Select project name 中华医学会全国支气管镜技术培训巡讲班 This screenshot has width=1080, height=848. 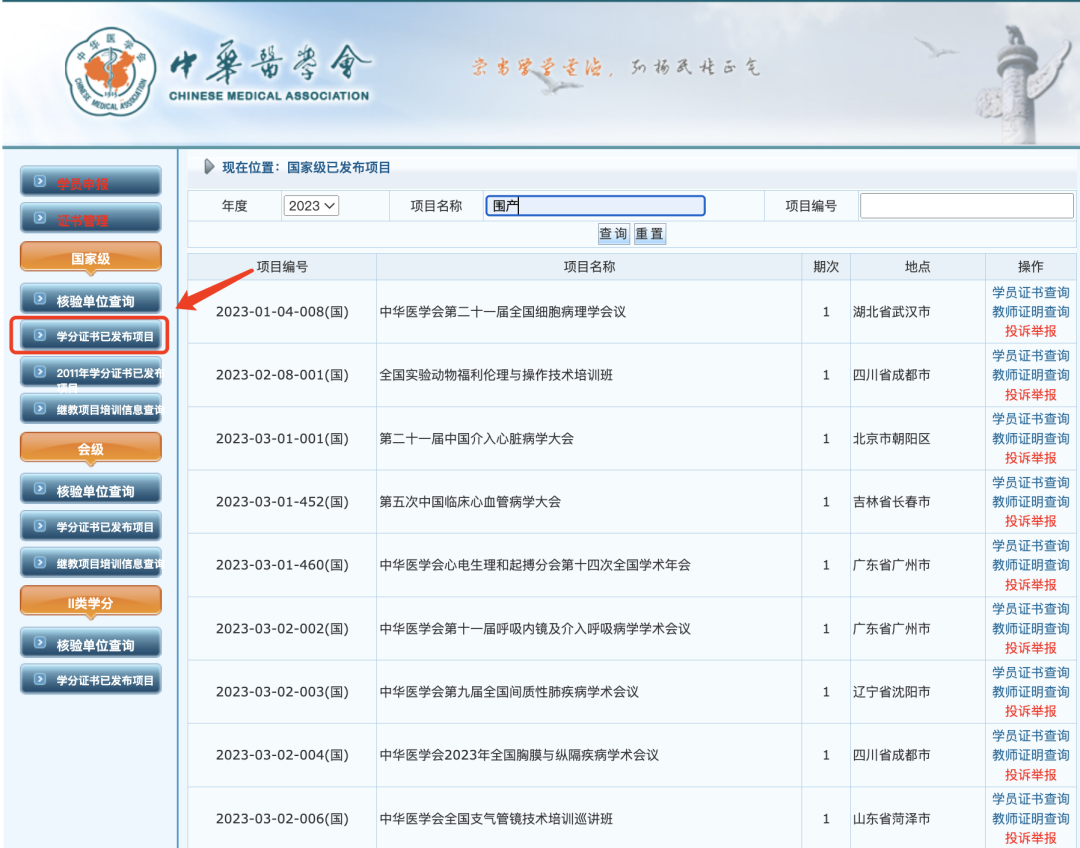tap(496, 818)
